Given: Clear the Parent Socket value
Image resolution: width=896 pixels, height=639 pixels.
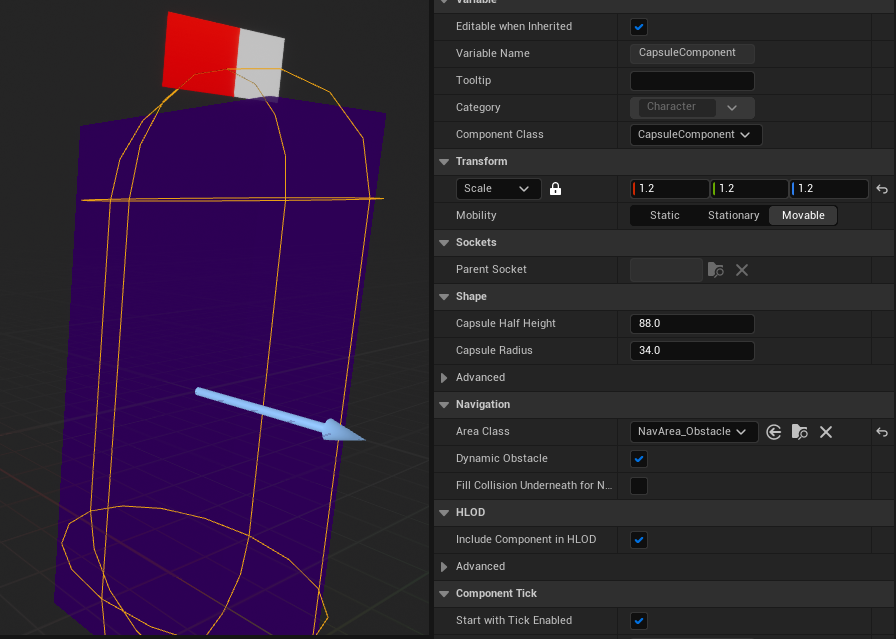Looking at the screenshot, I should pyautogui.click(x=742, y=270).
